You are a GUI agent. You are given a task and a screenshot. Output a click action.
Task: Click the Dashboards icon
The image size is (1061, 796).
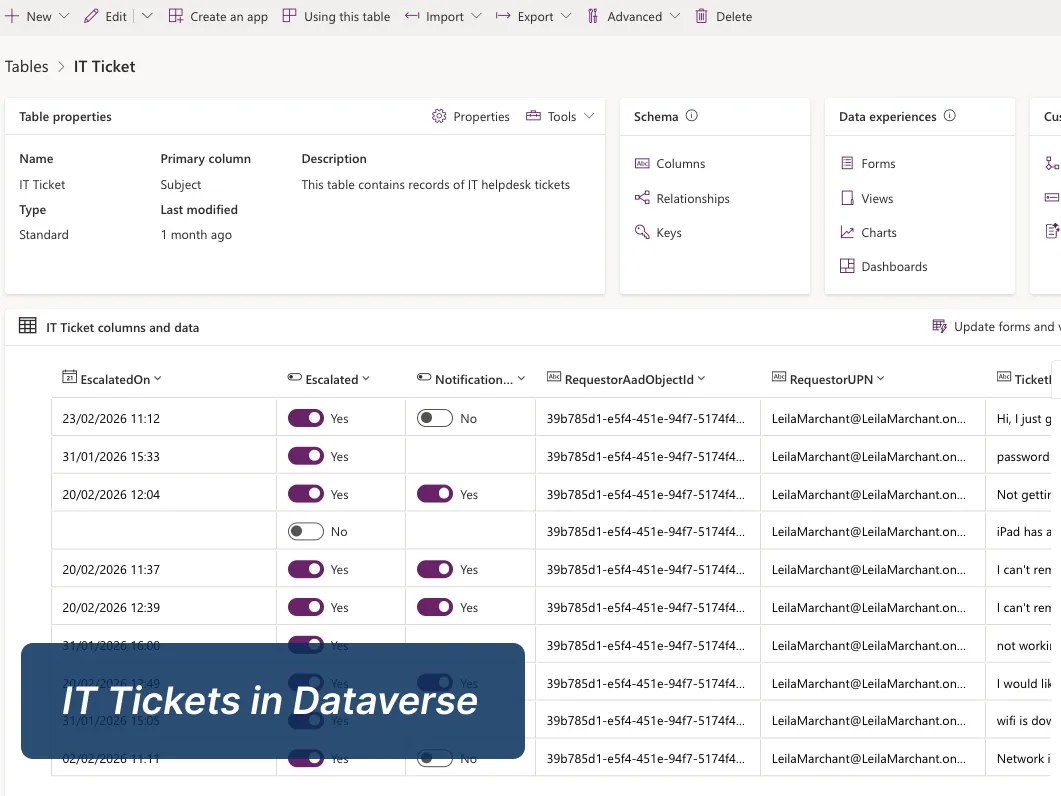pyautogui.click(x=847, y=266)
